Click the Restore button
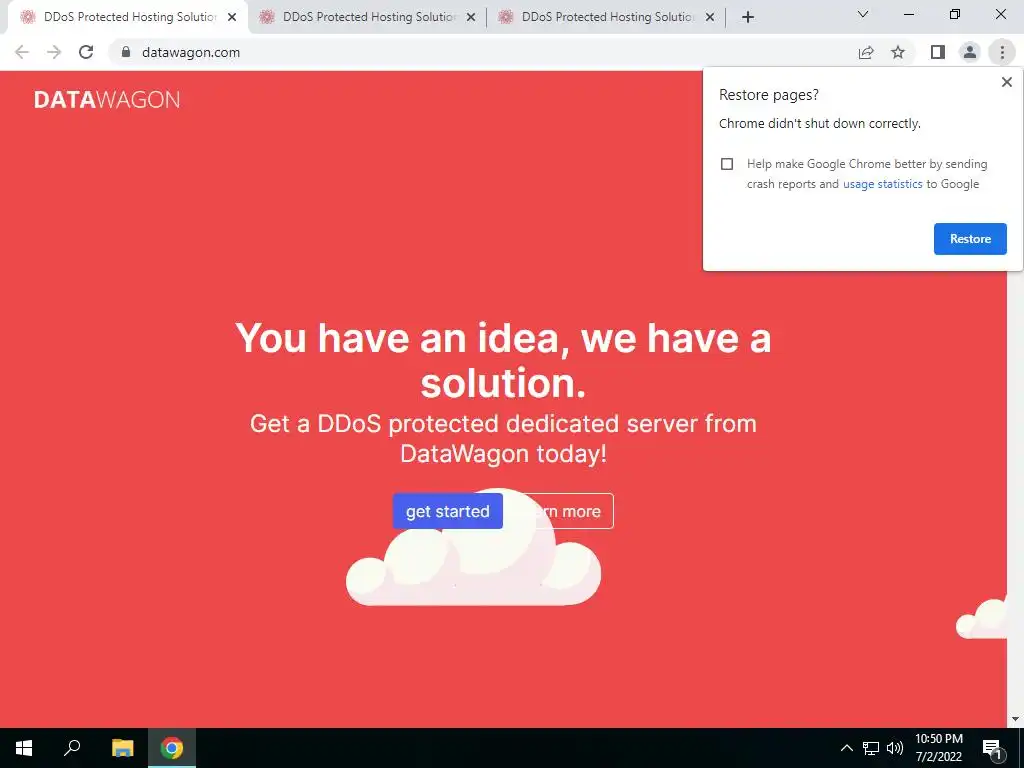Viewport: 1024px width, 768px height. pos(970,239)
